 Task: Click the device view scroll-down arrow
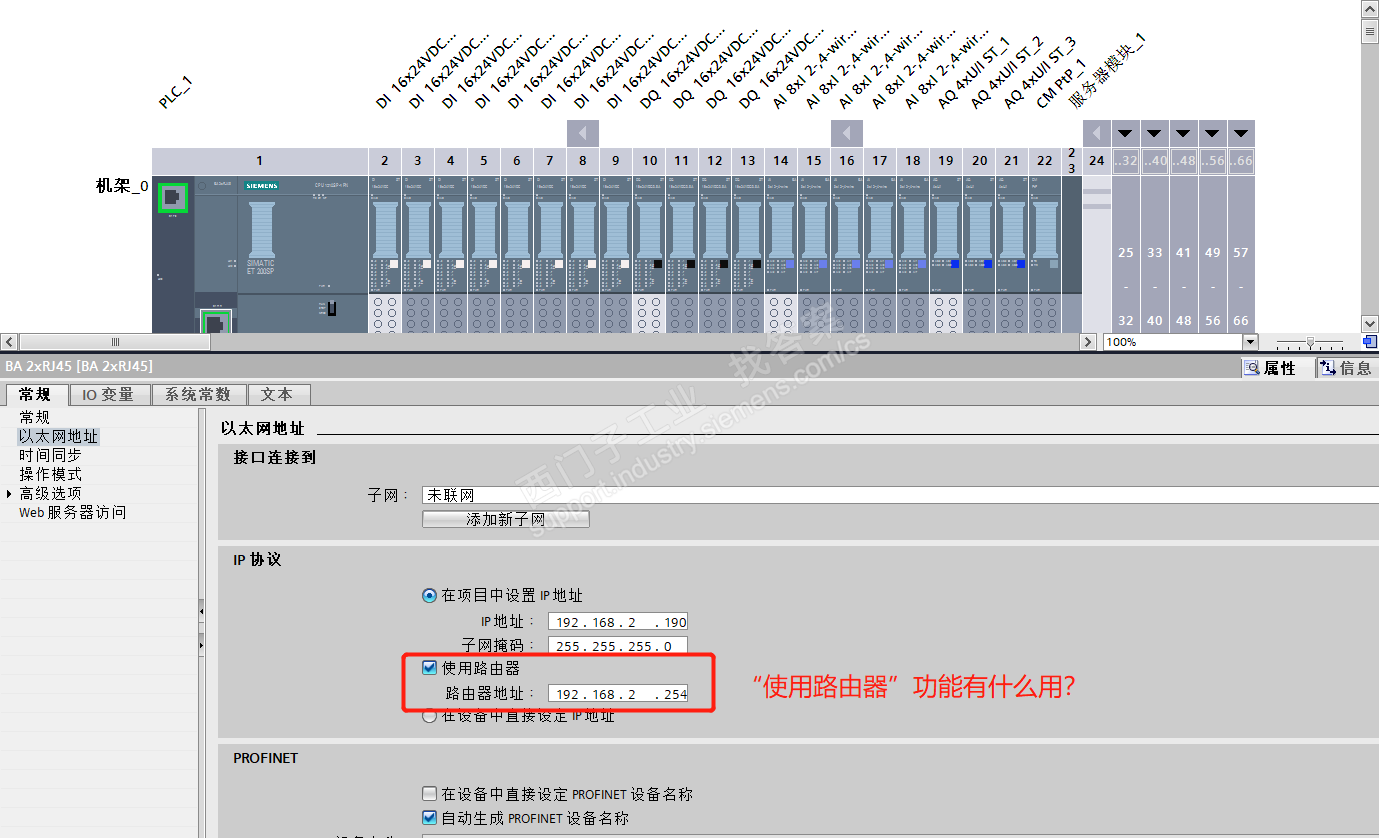(x=1370, y=324)
